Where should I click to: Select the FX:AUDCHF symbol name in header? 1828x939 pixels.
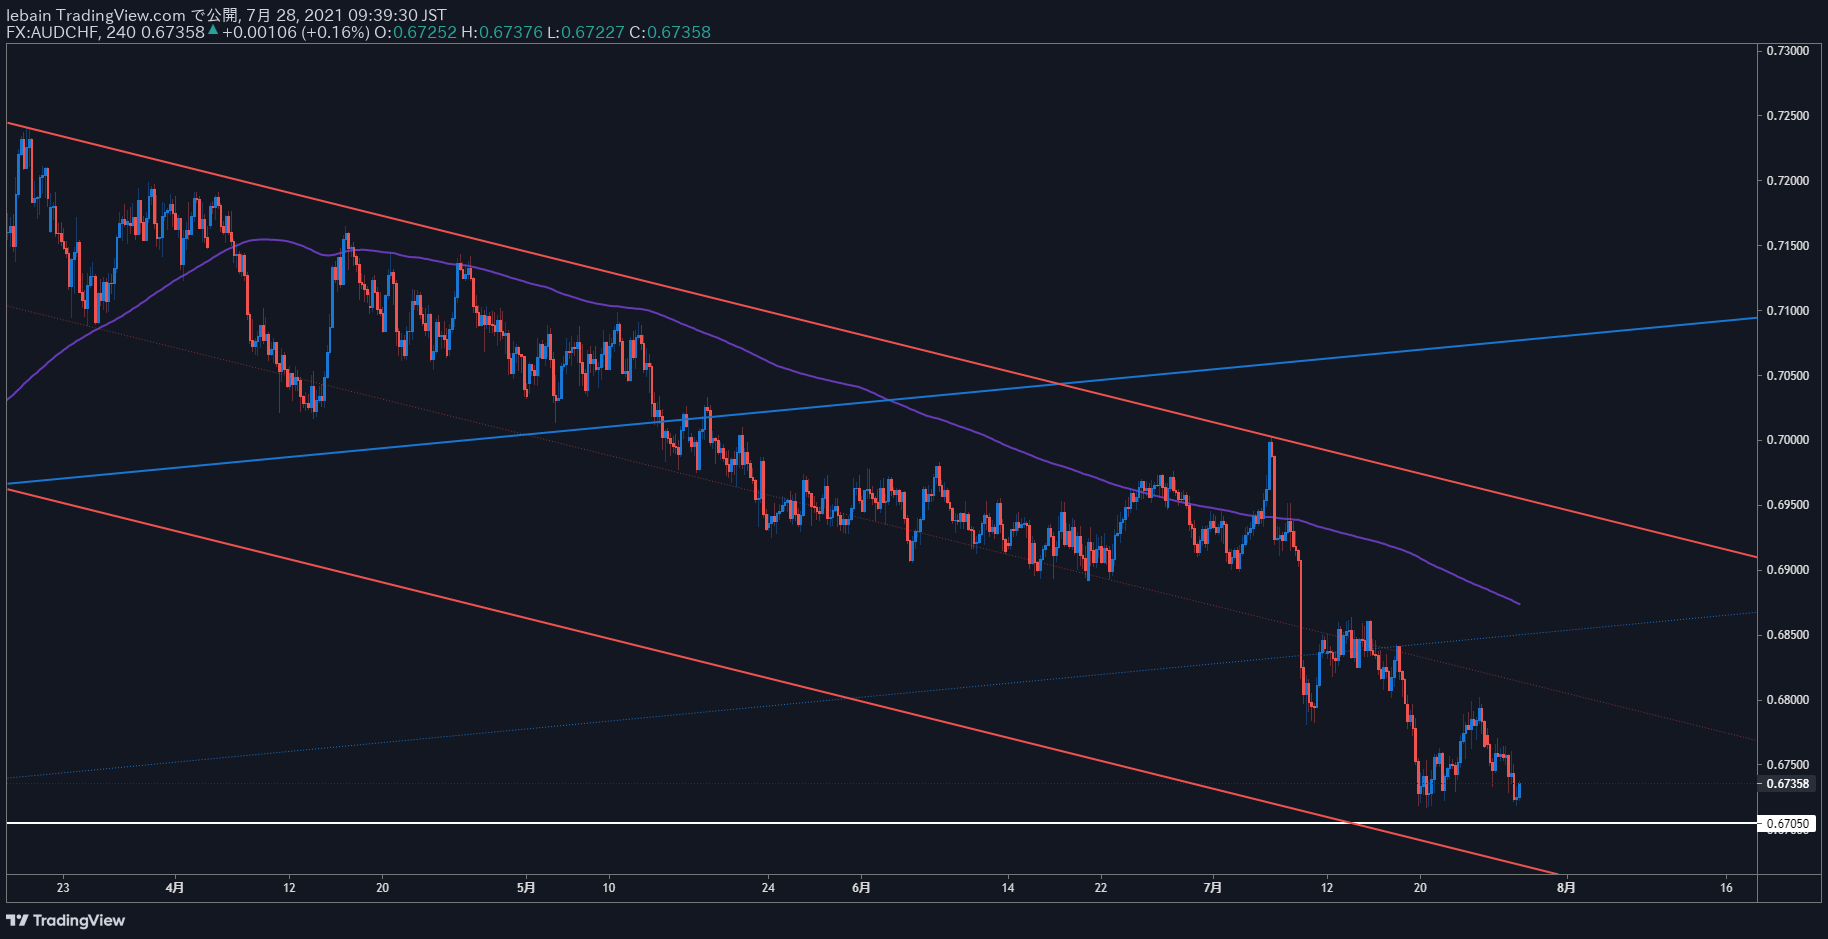tap(51, 32)
